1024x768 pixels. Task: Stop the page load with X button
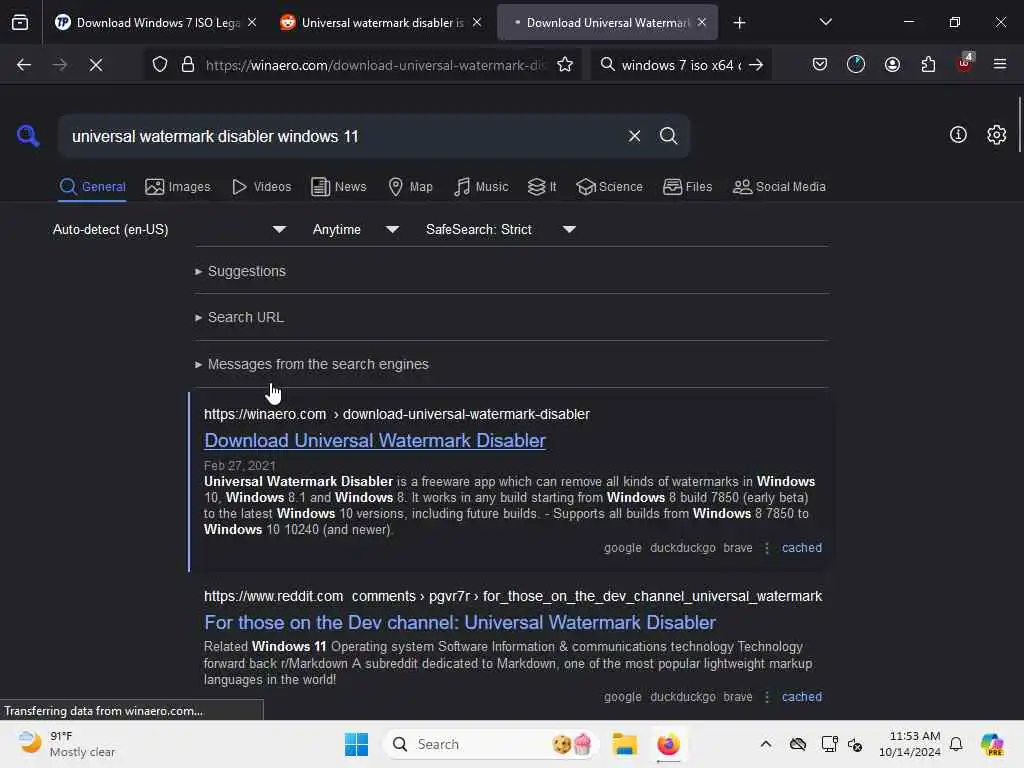click(95, 65)
